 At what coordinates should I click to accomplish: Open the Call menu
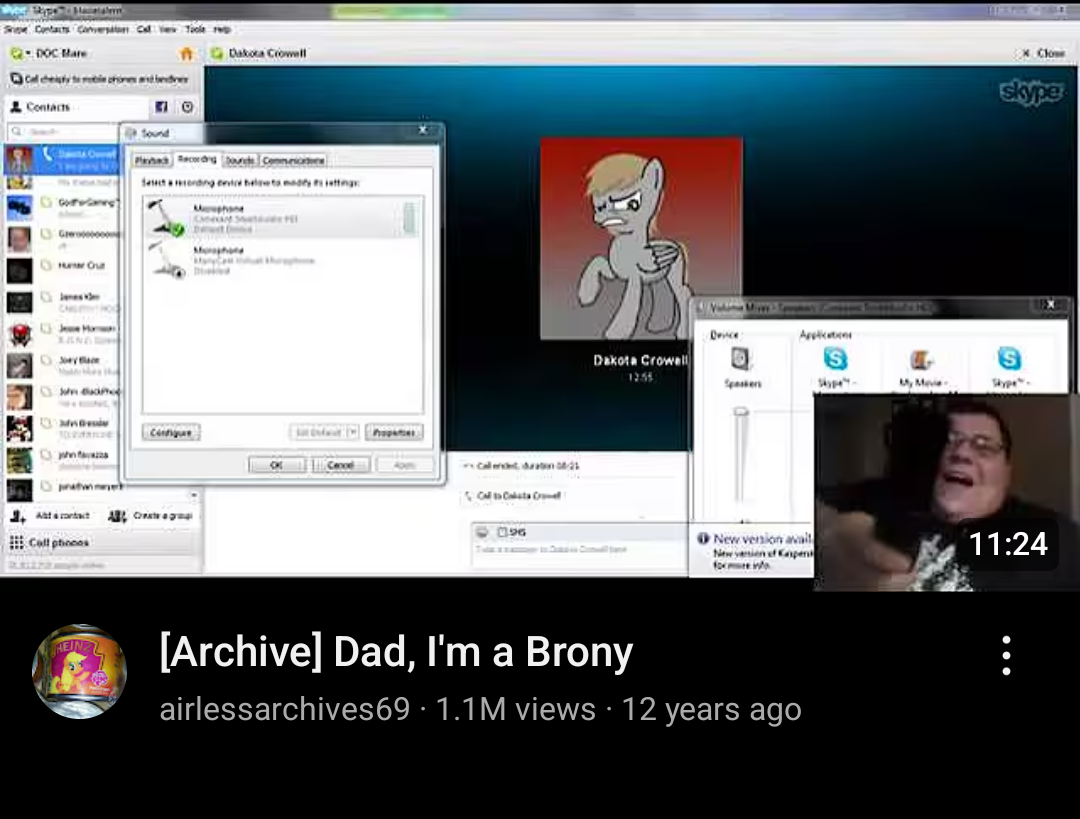(143, 29)
